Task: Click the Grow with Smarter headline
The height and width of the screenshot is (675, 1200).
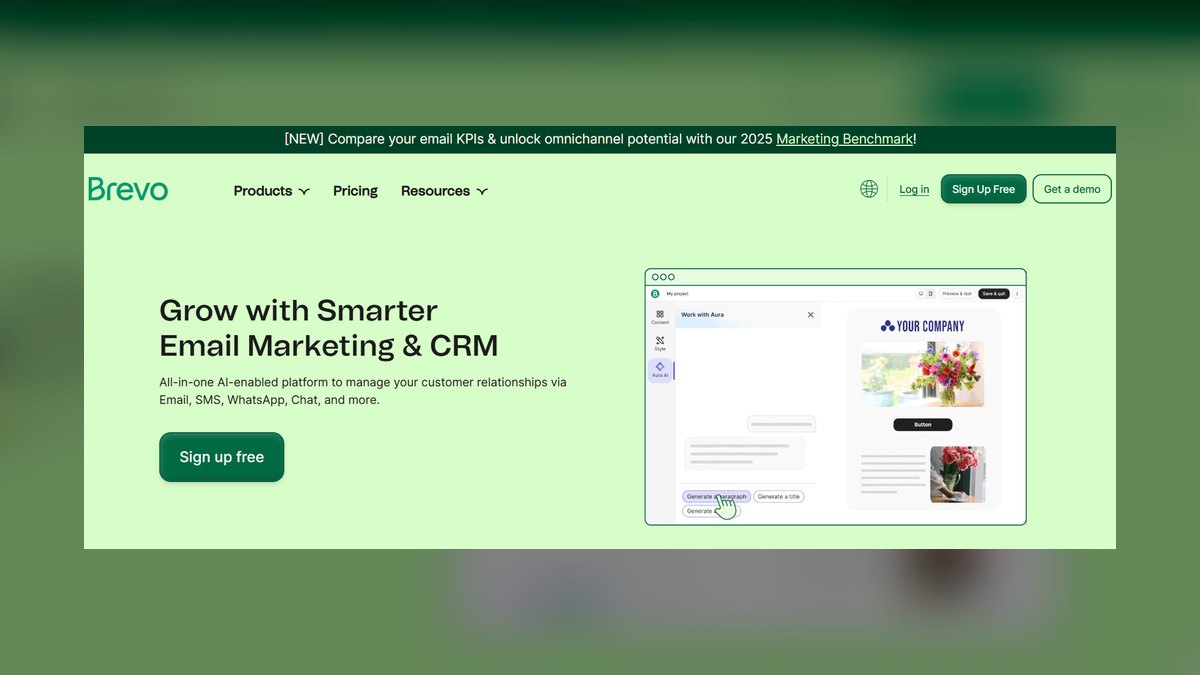Action: pyautogui.click(x=299, y=310)
